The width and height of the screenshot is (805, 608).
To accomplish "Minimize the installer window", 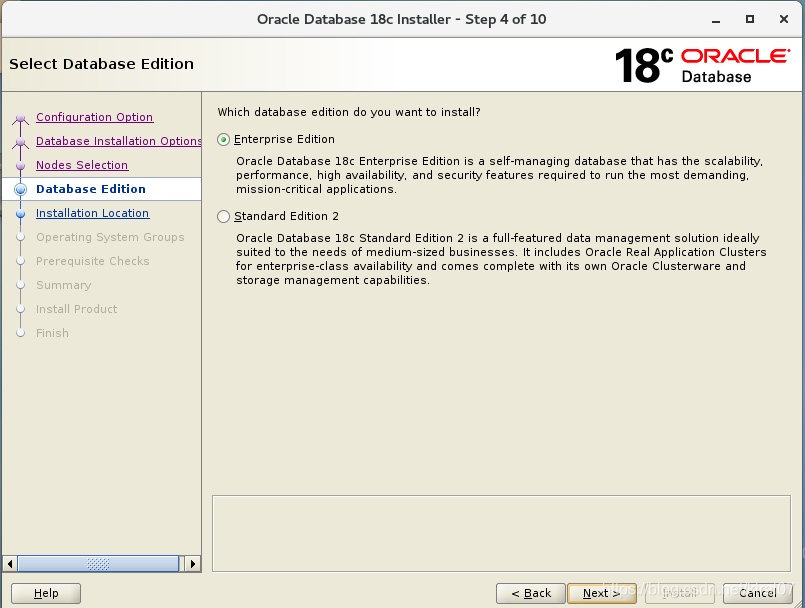I will [716, 20].
